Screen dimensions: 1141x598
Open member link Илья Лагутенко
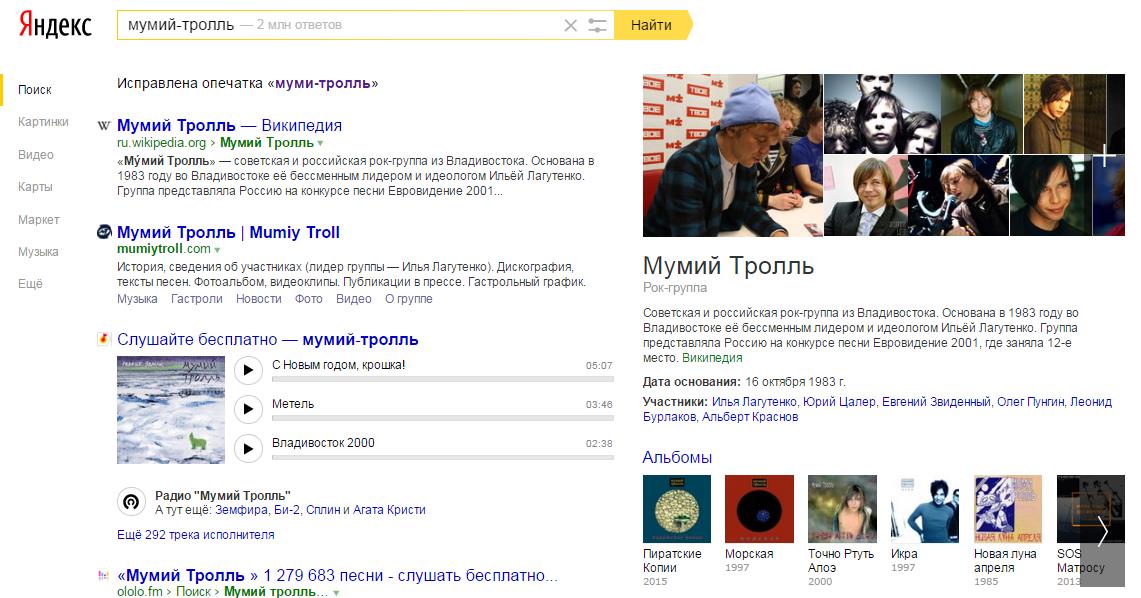pos(754,402)
